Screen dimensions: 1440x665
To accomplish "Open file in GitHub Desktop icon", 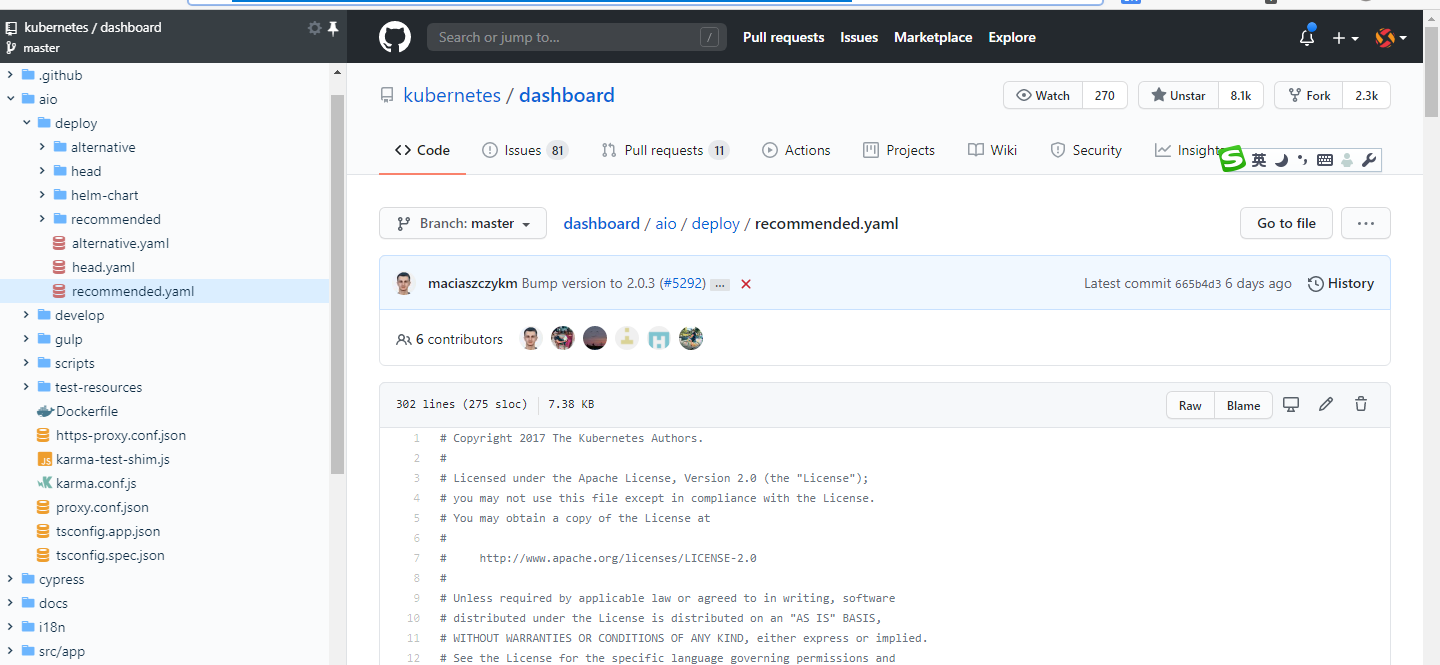I will pos(1291,404).
